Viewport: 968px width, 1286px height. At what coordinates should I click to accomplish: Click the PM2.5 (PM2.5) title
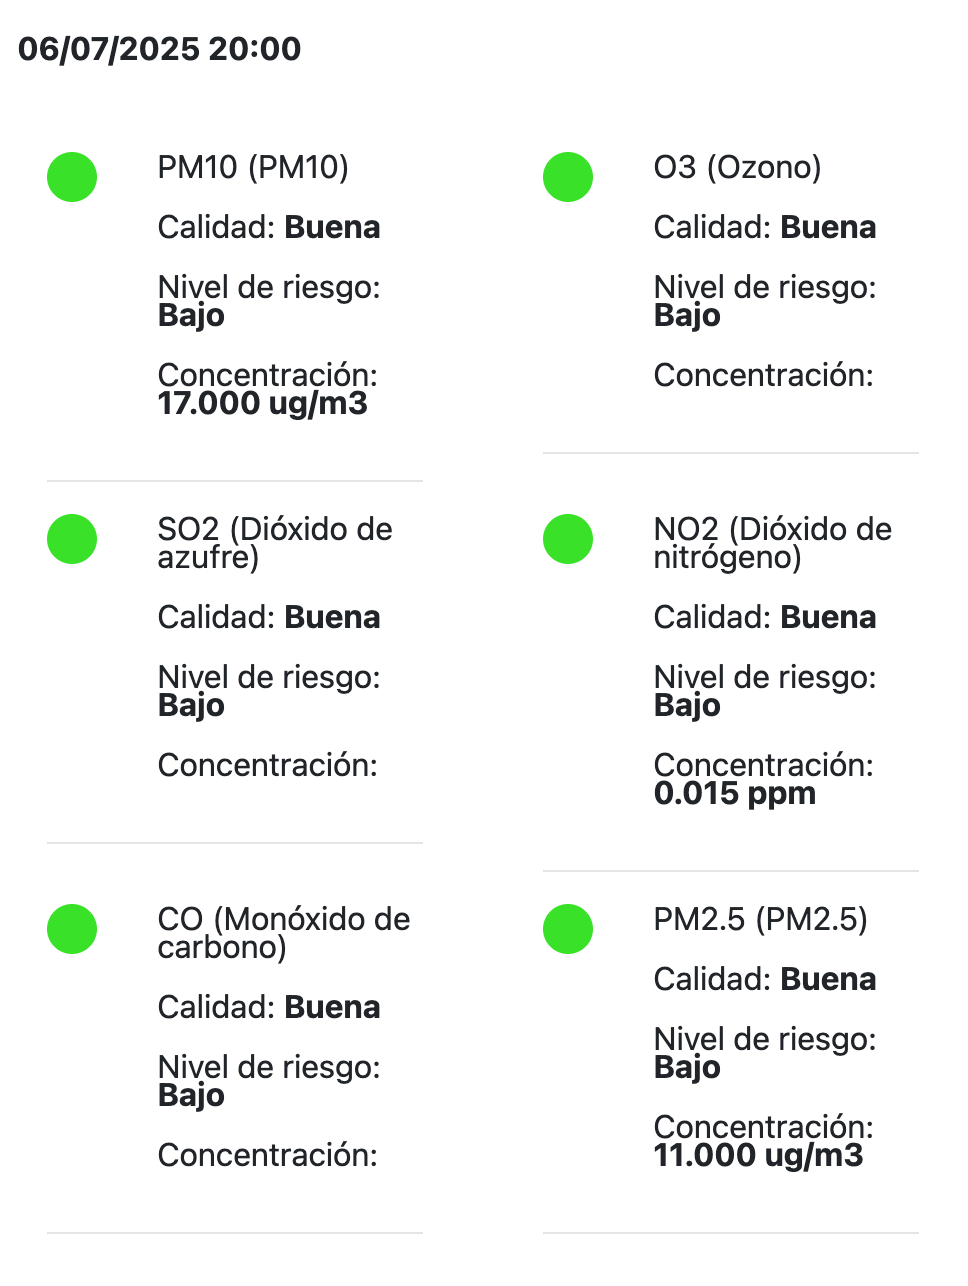pyautogui.click(x=760, y=919)
